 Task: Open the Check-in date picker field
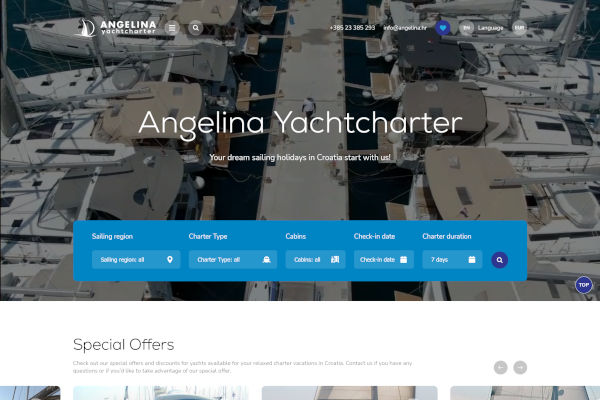click(384, 260)
